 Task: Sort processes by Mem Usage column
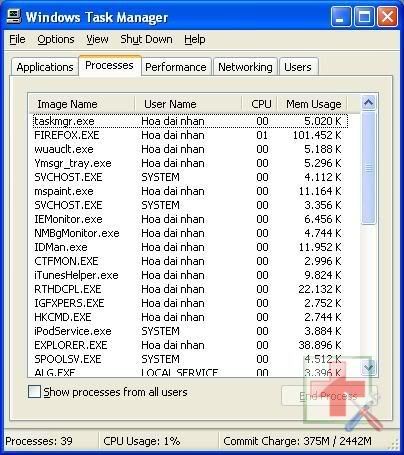click(x=313, y=104)
